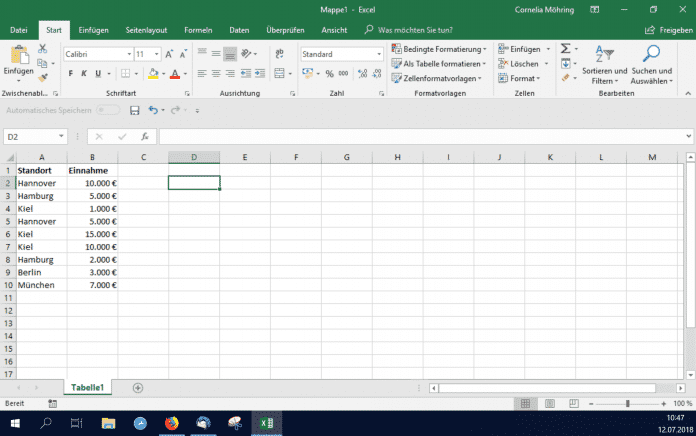The width and height of the screenshot is (696, 436).
Task: Apply italic formatting with the K button
Action: pos(84,74)
